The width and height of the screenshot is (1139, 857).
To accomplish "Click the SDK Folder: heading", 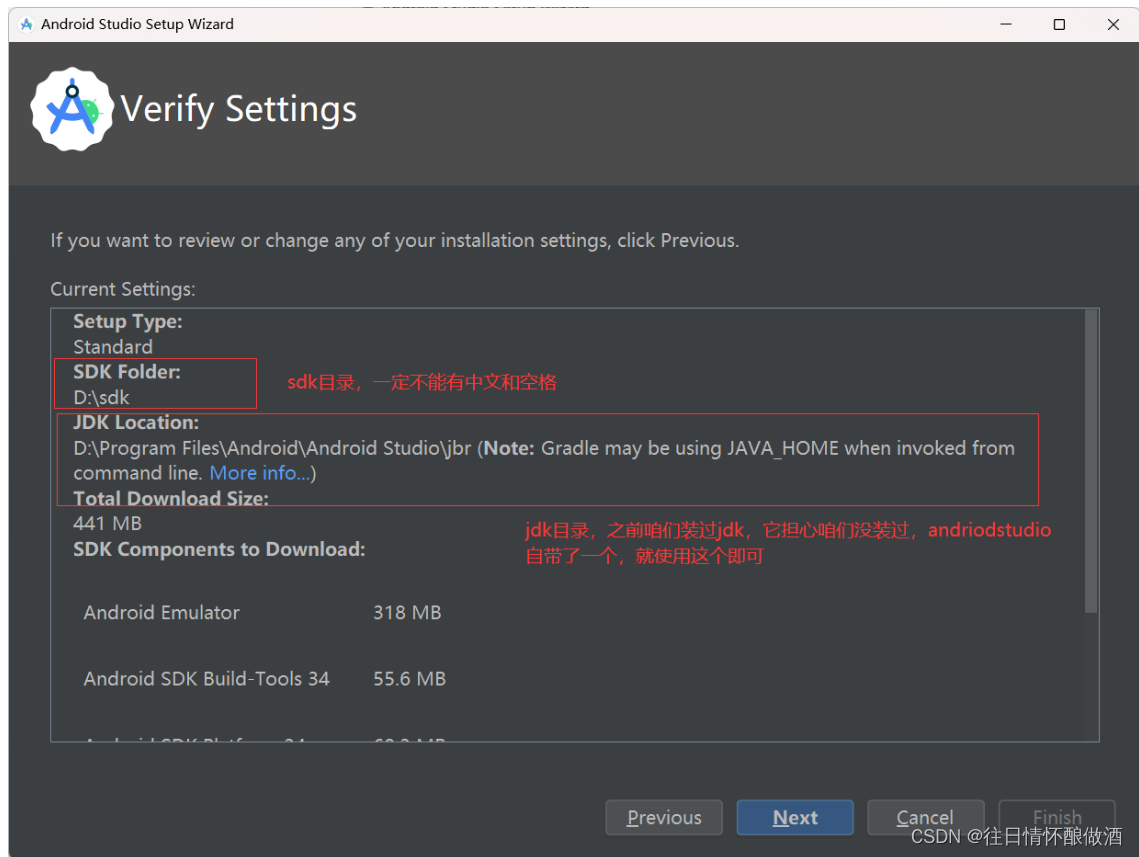I will pos(127,372).
